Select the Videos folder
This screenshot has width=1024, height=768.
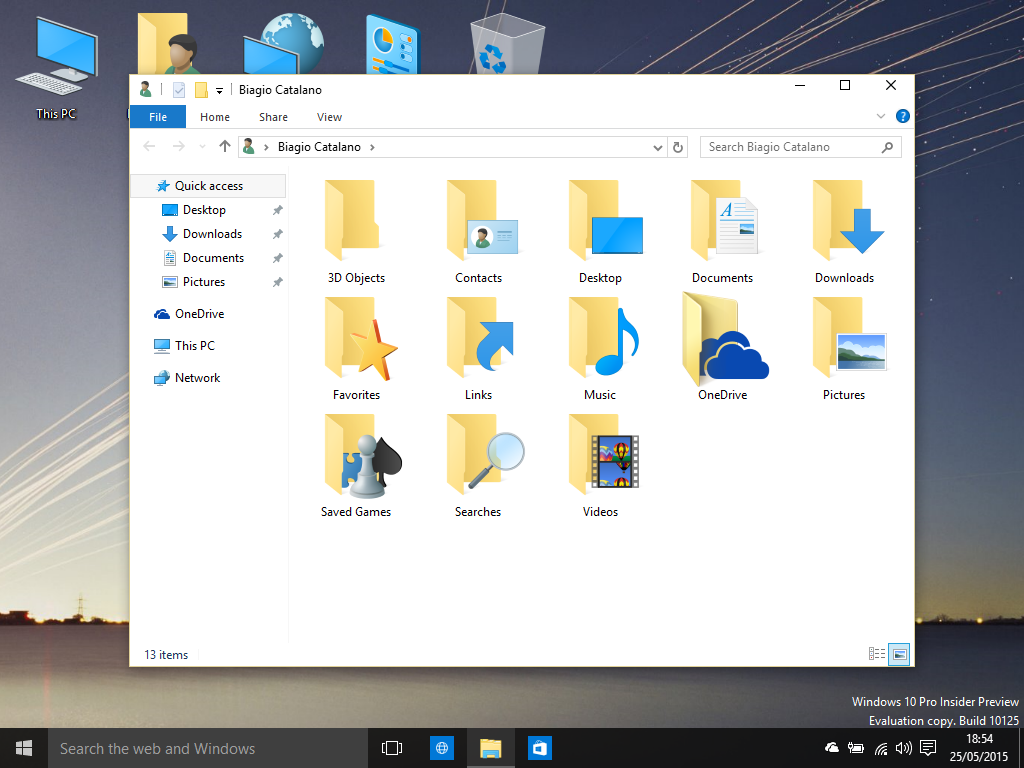click(600, 466)
